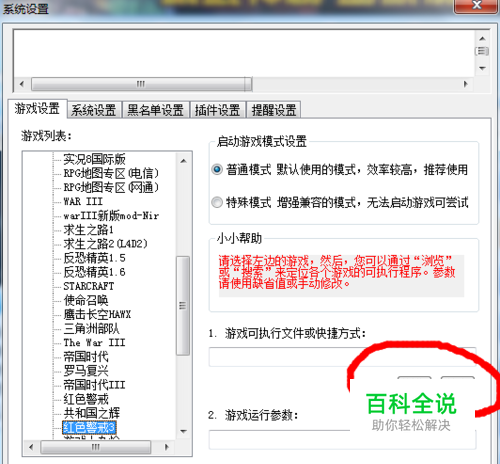Click top text box horizontal left arrow

pyautogui.click(x=22, y=84)
